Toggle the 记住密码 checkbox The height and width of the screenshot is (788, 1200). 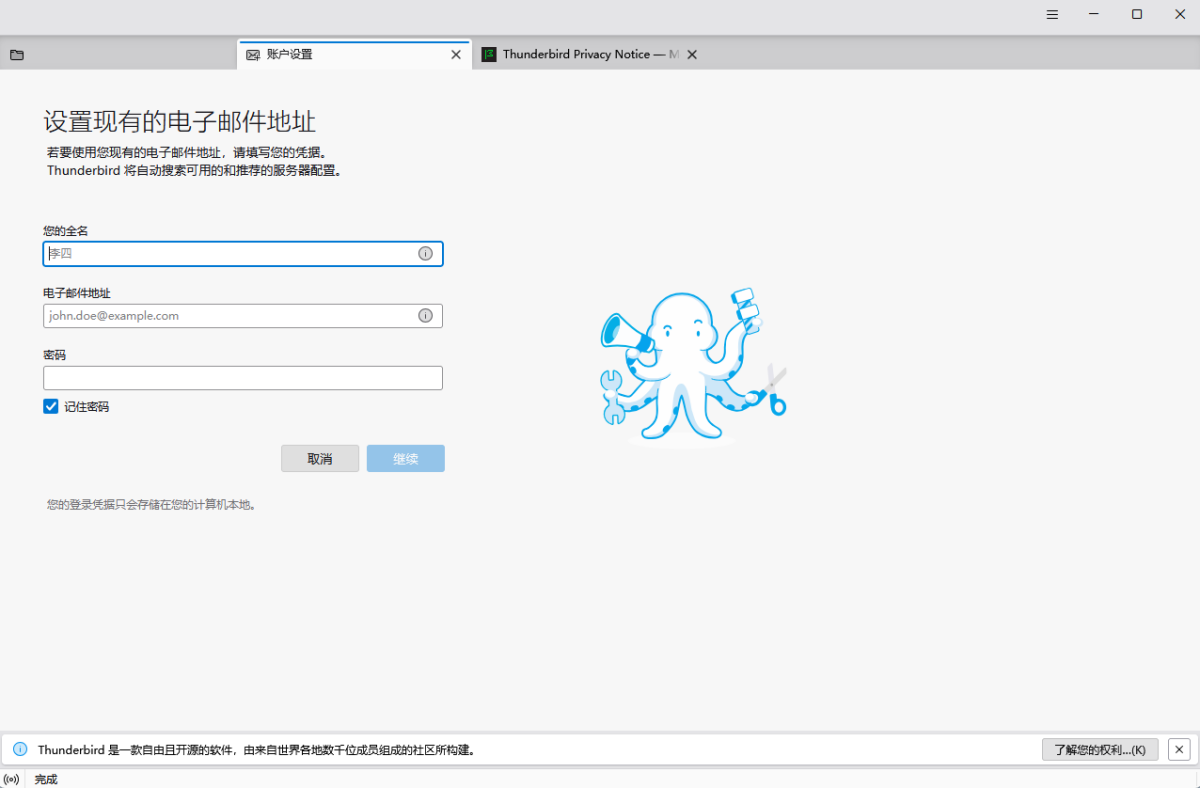coord(51,406)
